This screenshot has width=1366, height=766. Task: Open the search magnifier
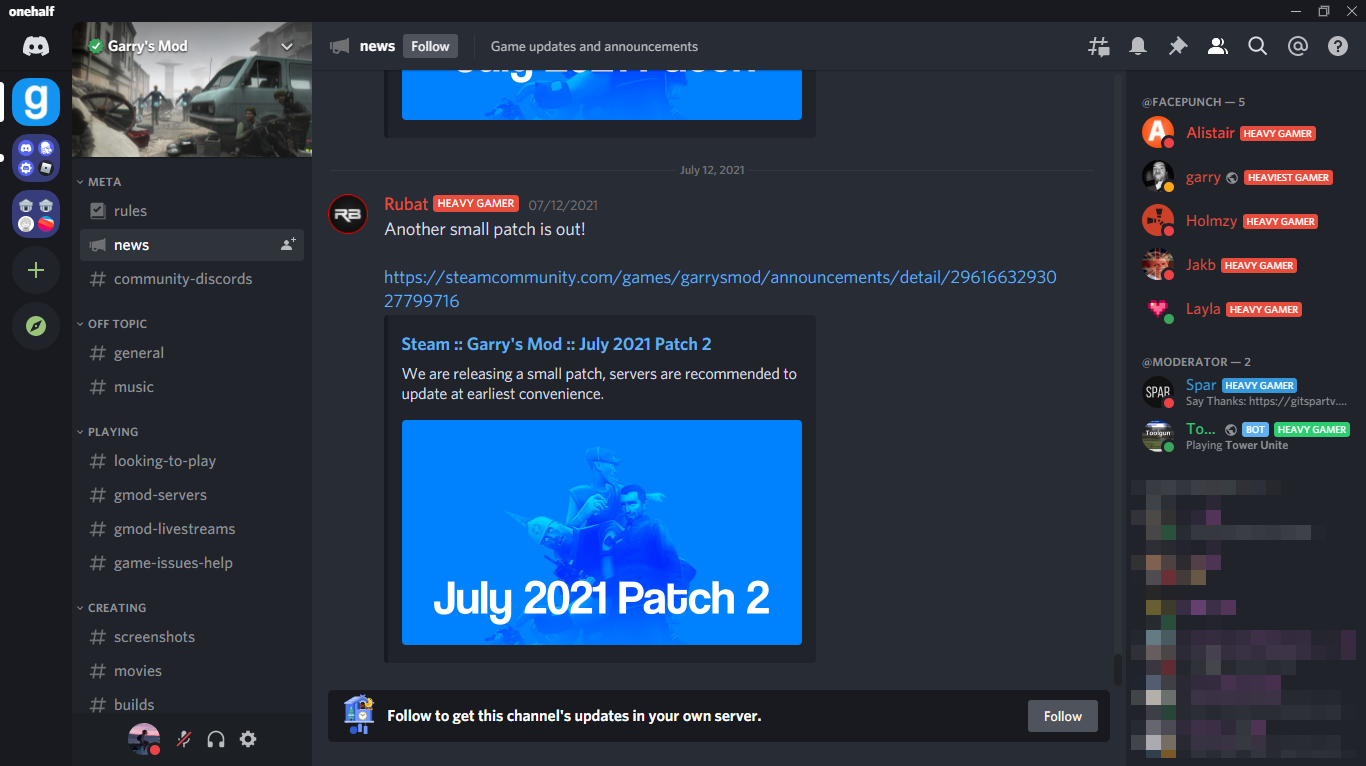(1258, 46)
